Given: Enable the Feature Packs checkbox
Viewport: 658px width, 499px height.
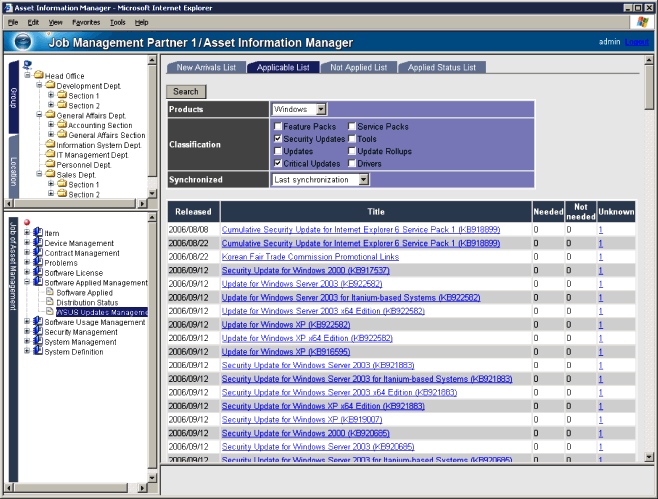Looking at the screenshot, I should (278, 127).
